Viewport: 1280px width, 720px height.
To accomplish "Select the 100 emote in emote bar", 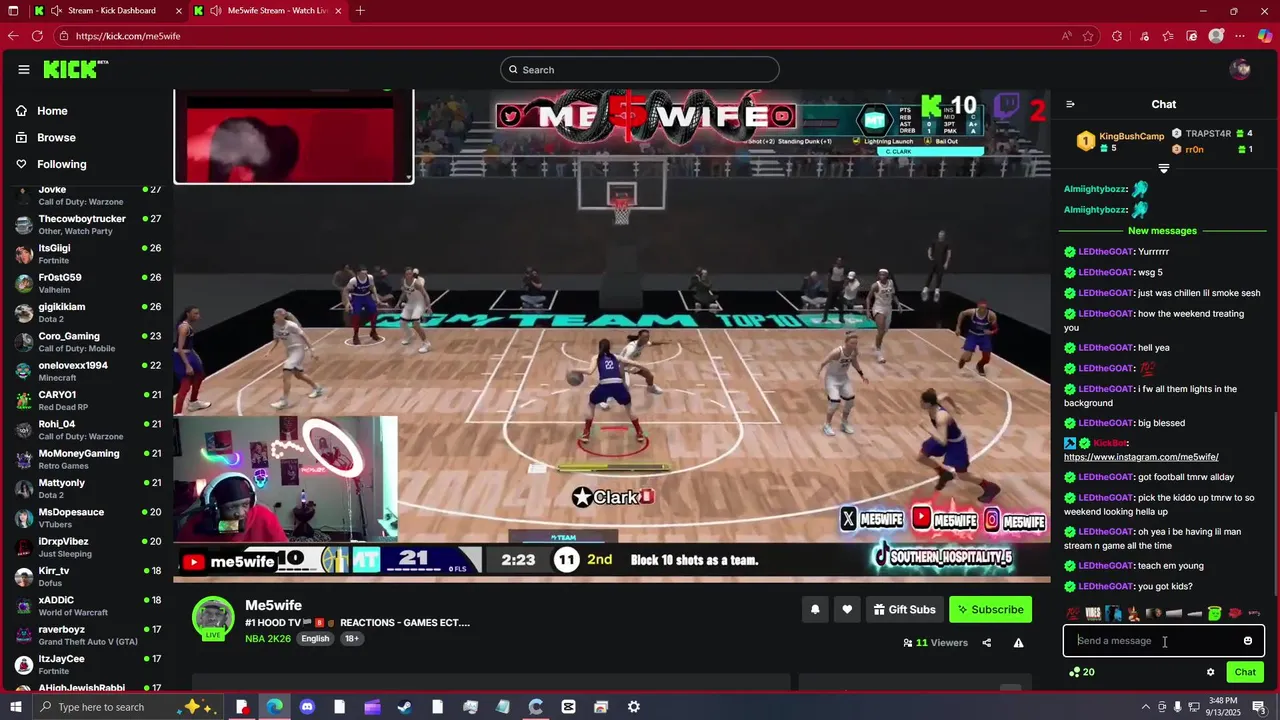I will coord(1073,613).
